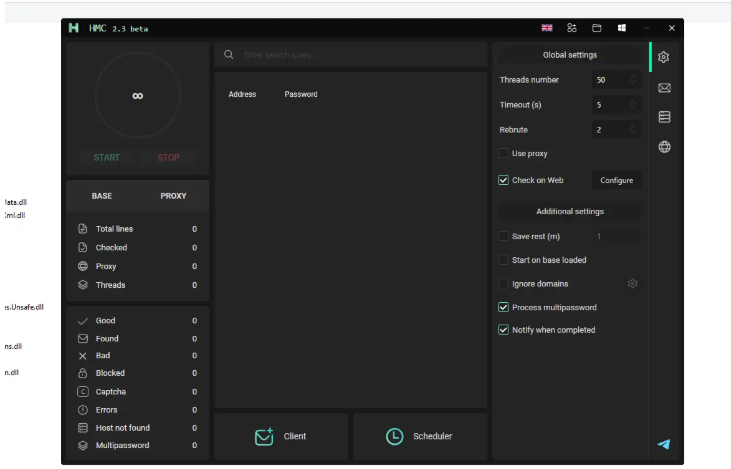Click the Threads layers icon
The height and width of the screenshot is (469, 731).
tap(83, 284)
